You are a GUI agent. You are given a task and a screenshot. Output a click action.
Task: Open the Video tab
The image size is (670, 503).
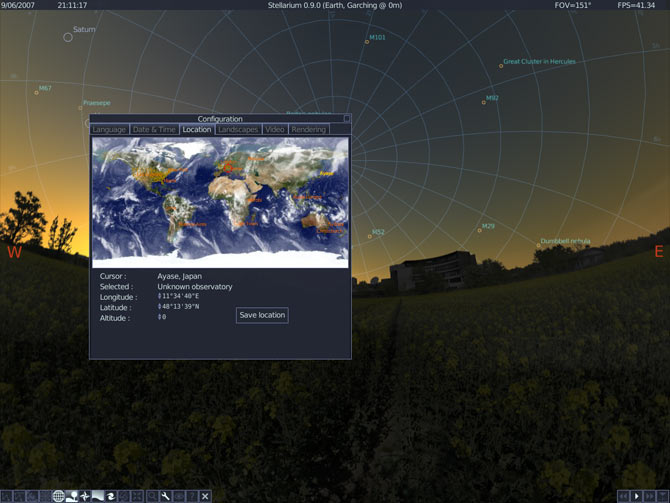pyautogui.click(x=274, y=130)
